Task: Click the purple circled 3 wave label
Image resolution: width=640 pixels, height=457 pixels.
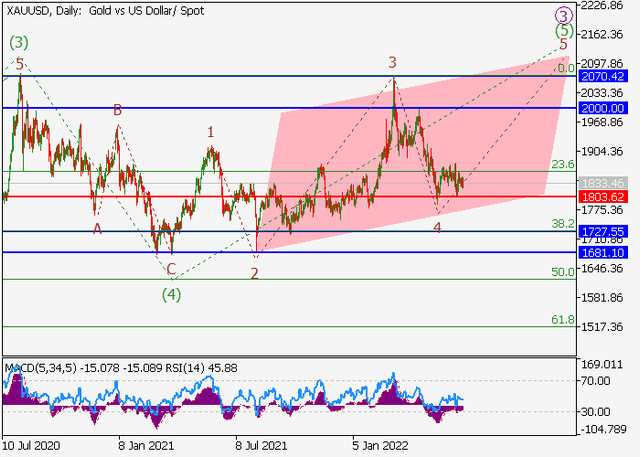Action: point(564,16)
